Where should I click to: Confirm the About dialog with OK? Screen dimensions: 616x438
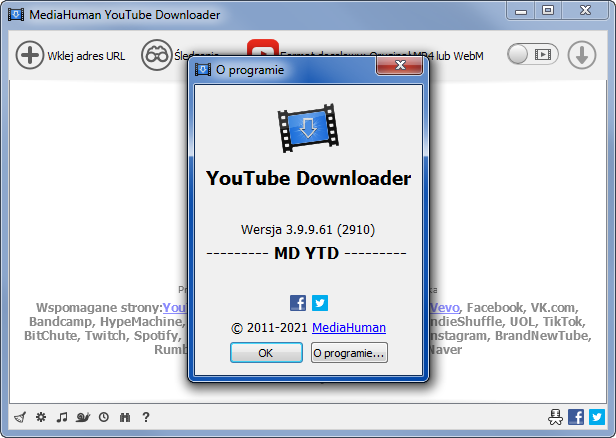(x=266, y=353)
